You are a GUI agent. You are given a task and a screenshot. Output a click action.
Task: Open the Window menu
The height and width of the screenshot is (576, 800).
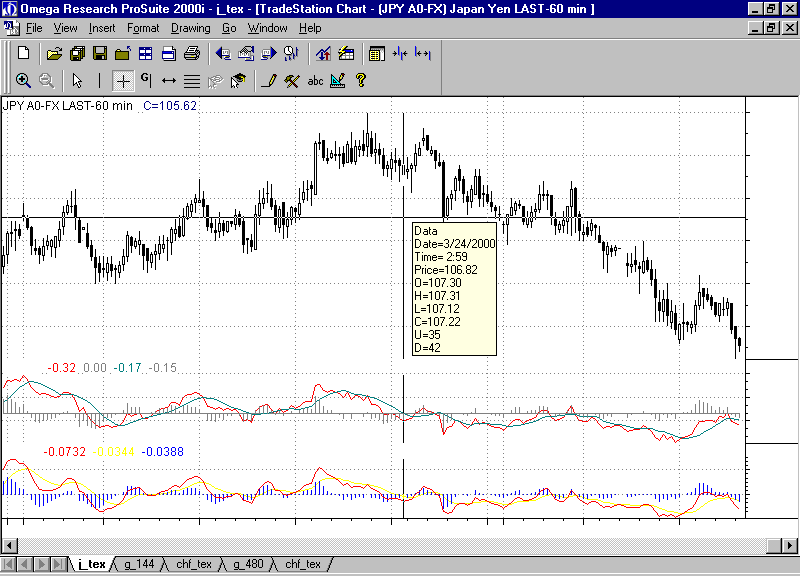(267, 28)
